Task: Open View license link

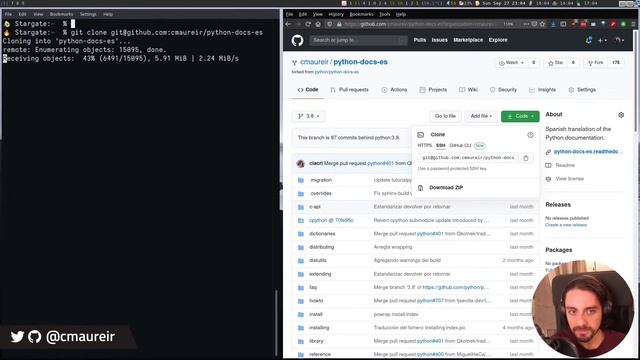Action: tap(569, 179)
